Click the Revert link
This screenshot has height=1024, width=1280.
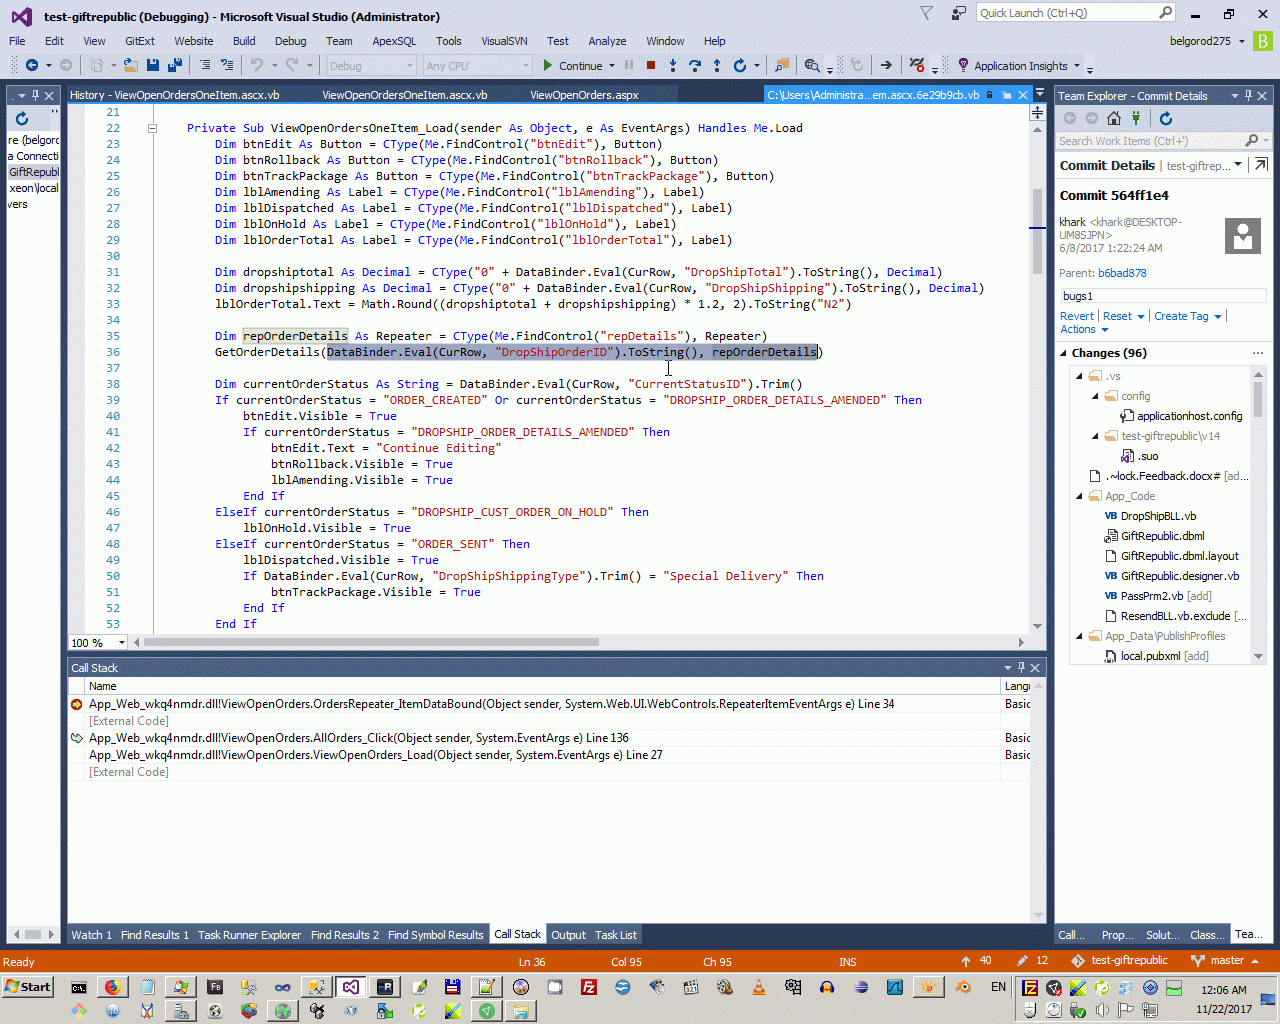[1076, 316]
